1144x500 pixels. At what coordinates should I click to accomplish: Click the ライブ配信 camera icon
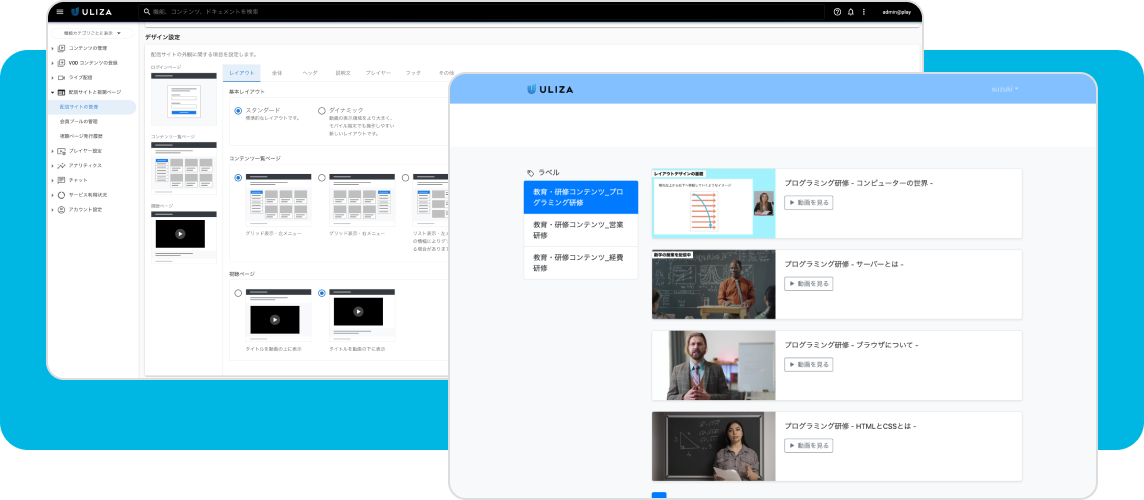(x=61, y=77)
